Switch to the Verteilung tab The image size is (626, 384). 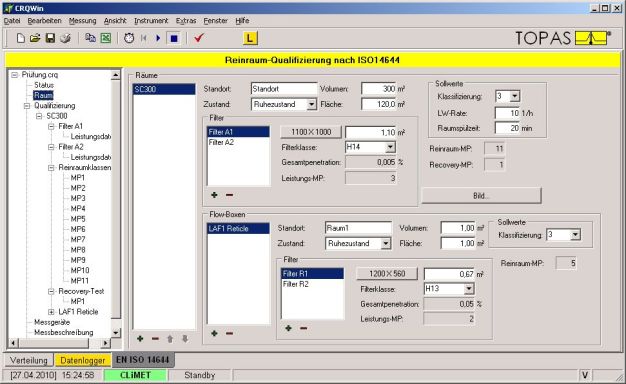tap(28, 360)
